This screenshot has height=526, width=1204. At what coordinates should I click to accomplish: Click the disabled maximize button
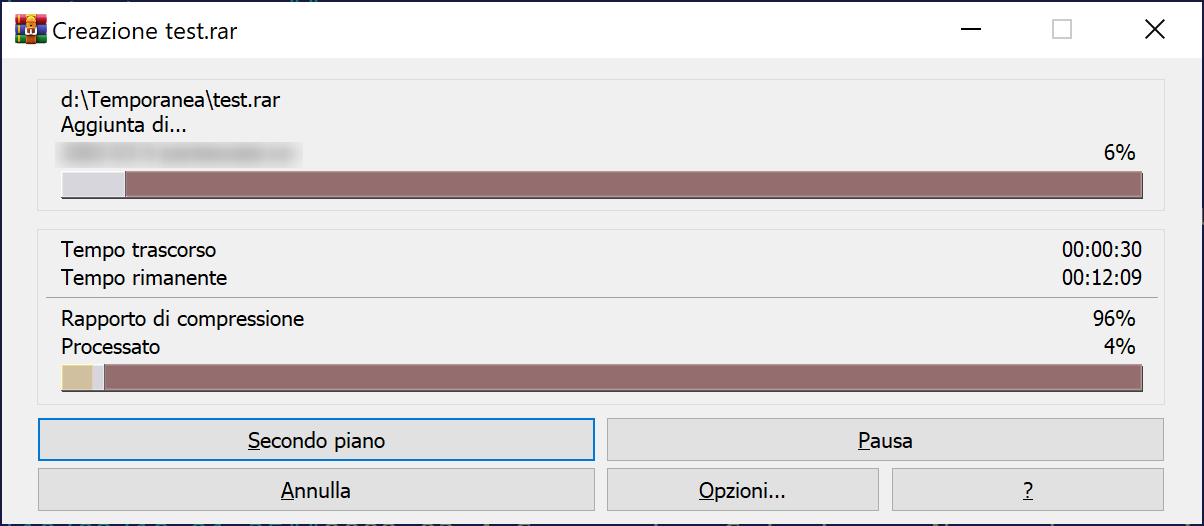pos(1062,30)
